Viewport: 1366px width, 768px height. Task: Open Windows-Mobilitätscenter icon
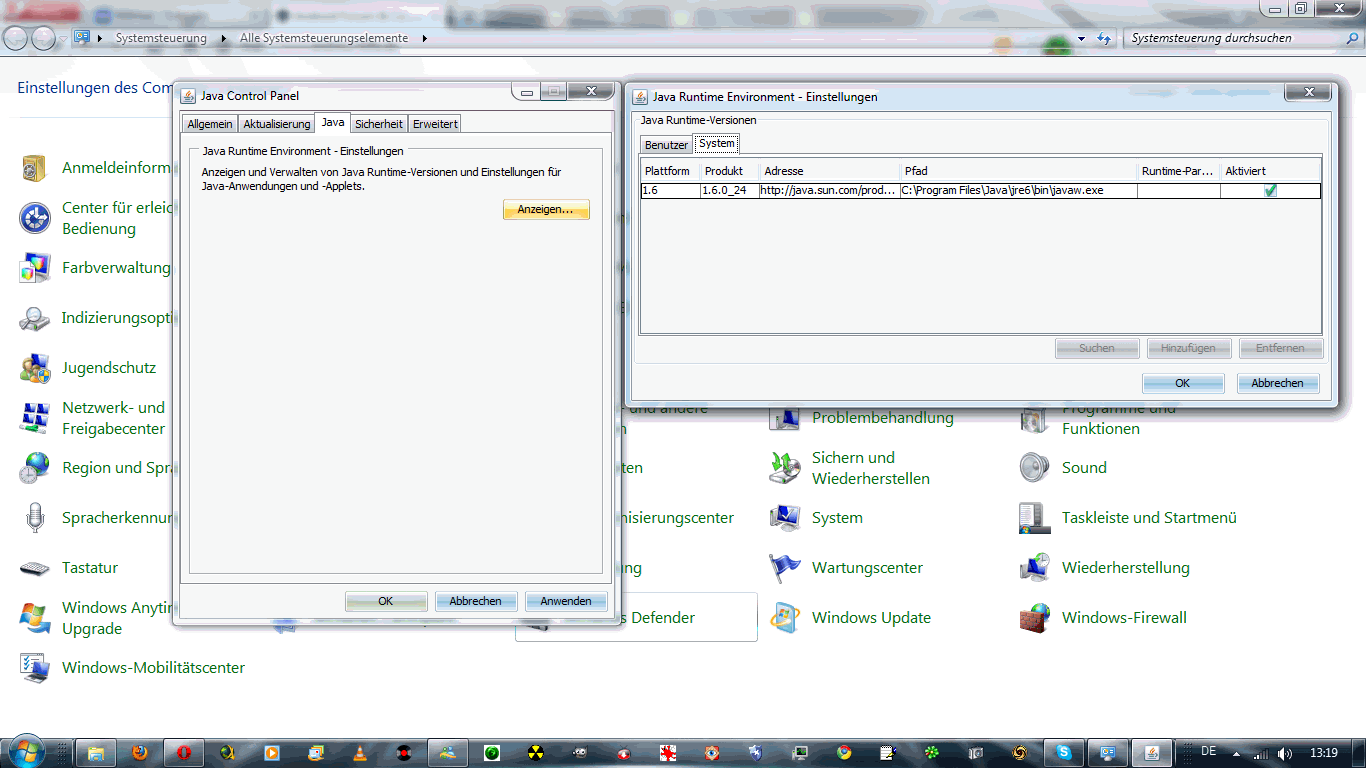click(x=35, y=668)
